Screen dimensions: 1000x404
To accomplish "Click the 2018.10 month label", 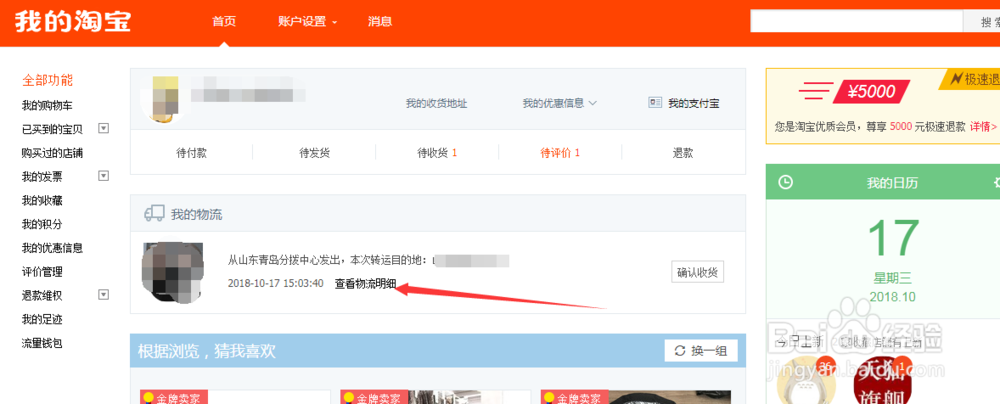I will (x=893, y=297).
